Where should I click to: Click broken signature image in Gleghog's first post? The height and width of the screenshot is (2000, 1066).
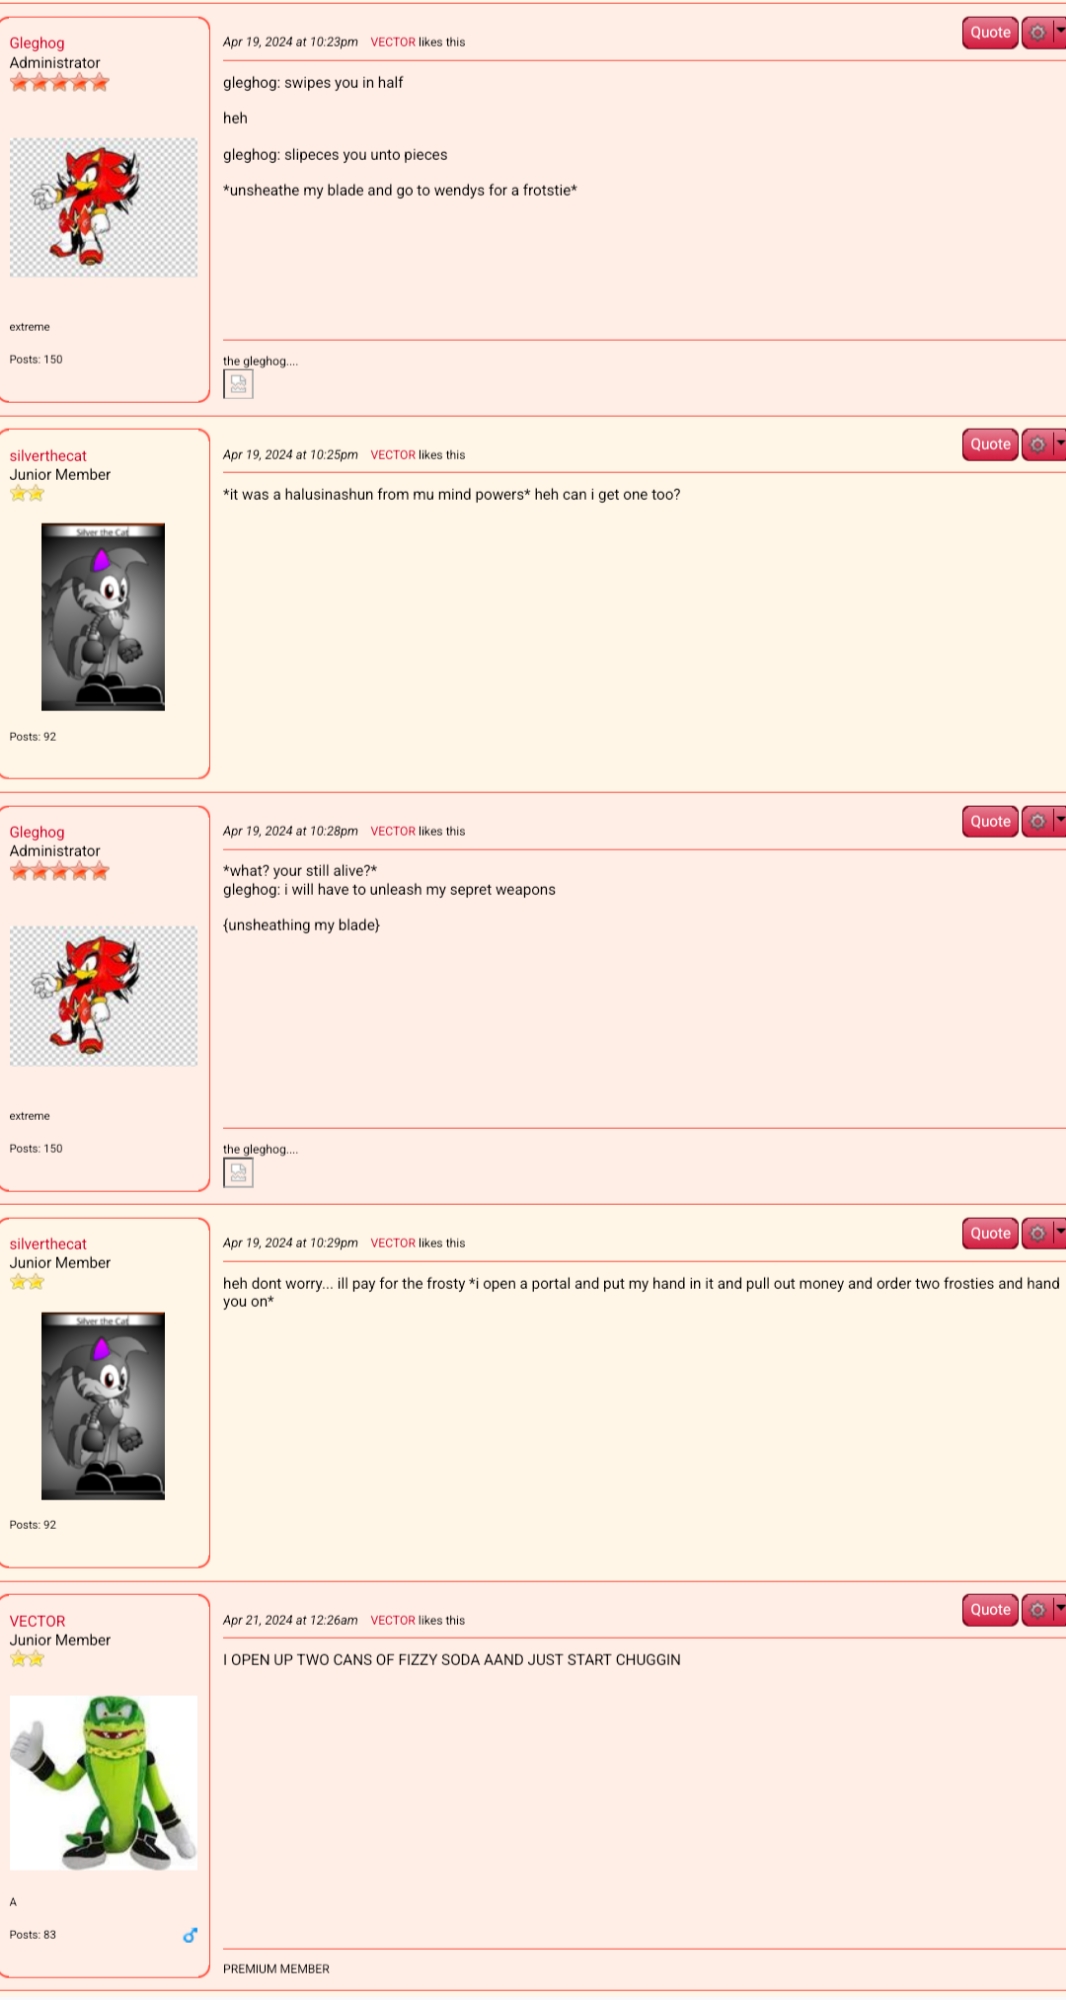coord(238,384)
